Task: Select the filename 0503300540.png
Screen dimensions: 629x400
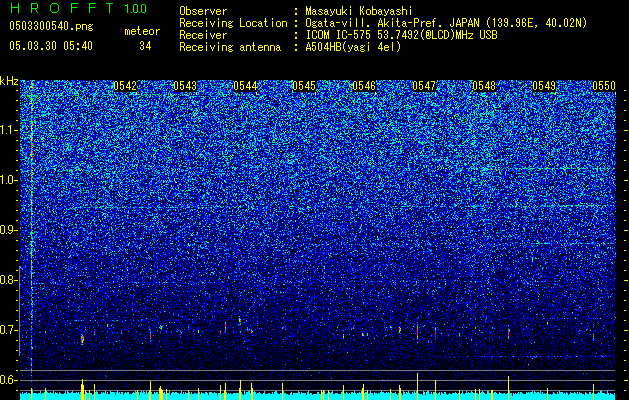Action: tap(51, 26)
